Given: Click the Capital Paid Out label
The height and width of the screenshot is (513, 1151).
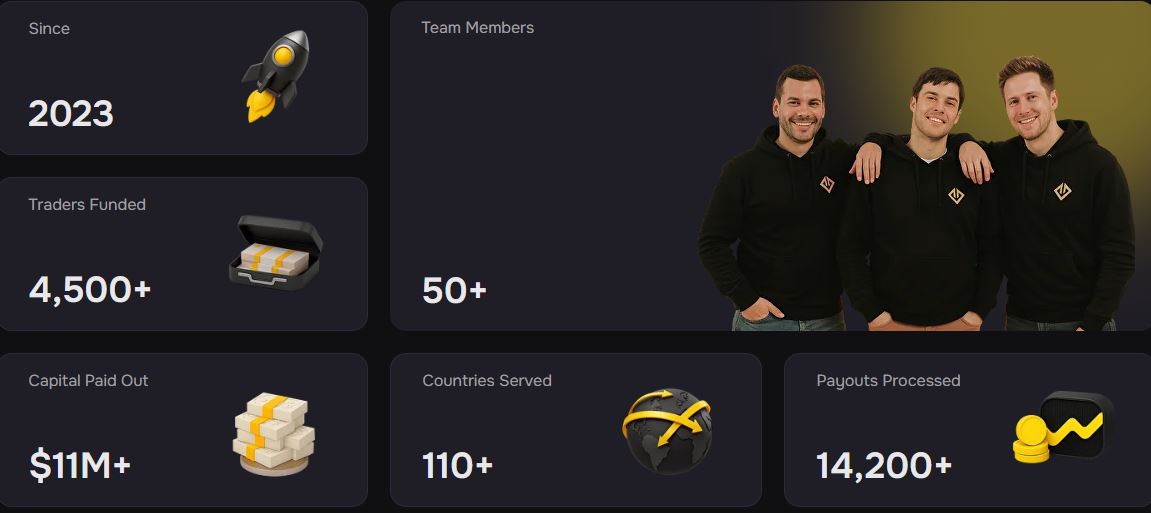Looking at the screenshot, I should 88,380.
